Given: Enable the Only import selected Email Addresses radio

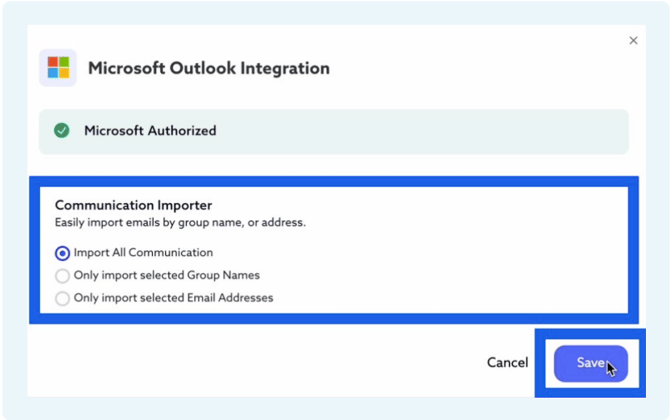Looking at the screenshot, I should tap(63, 298).
